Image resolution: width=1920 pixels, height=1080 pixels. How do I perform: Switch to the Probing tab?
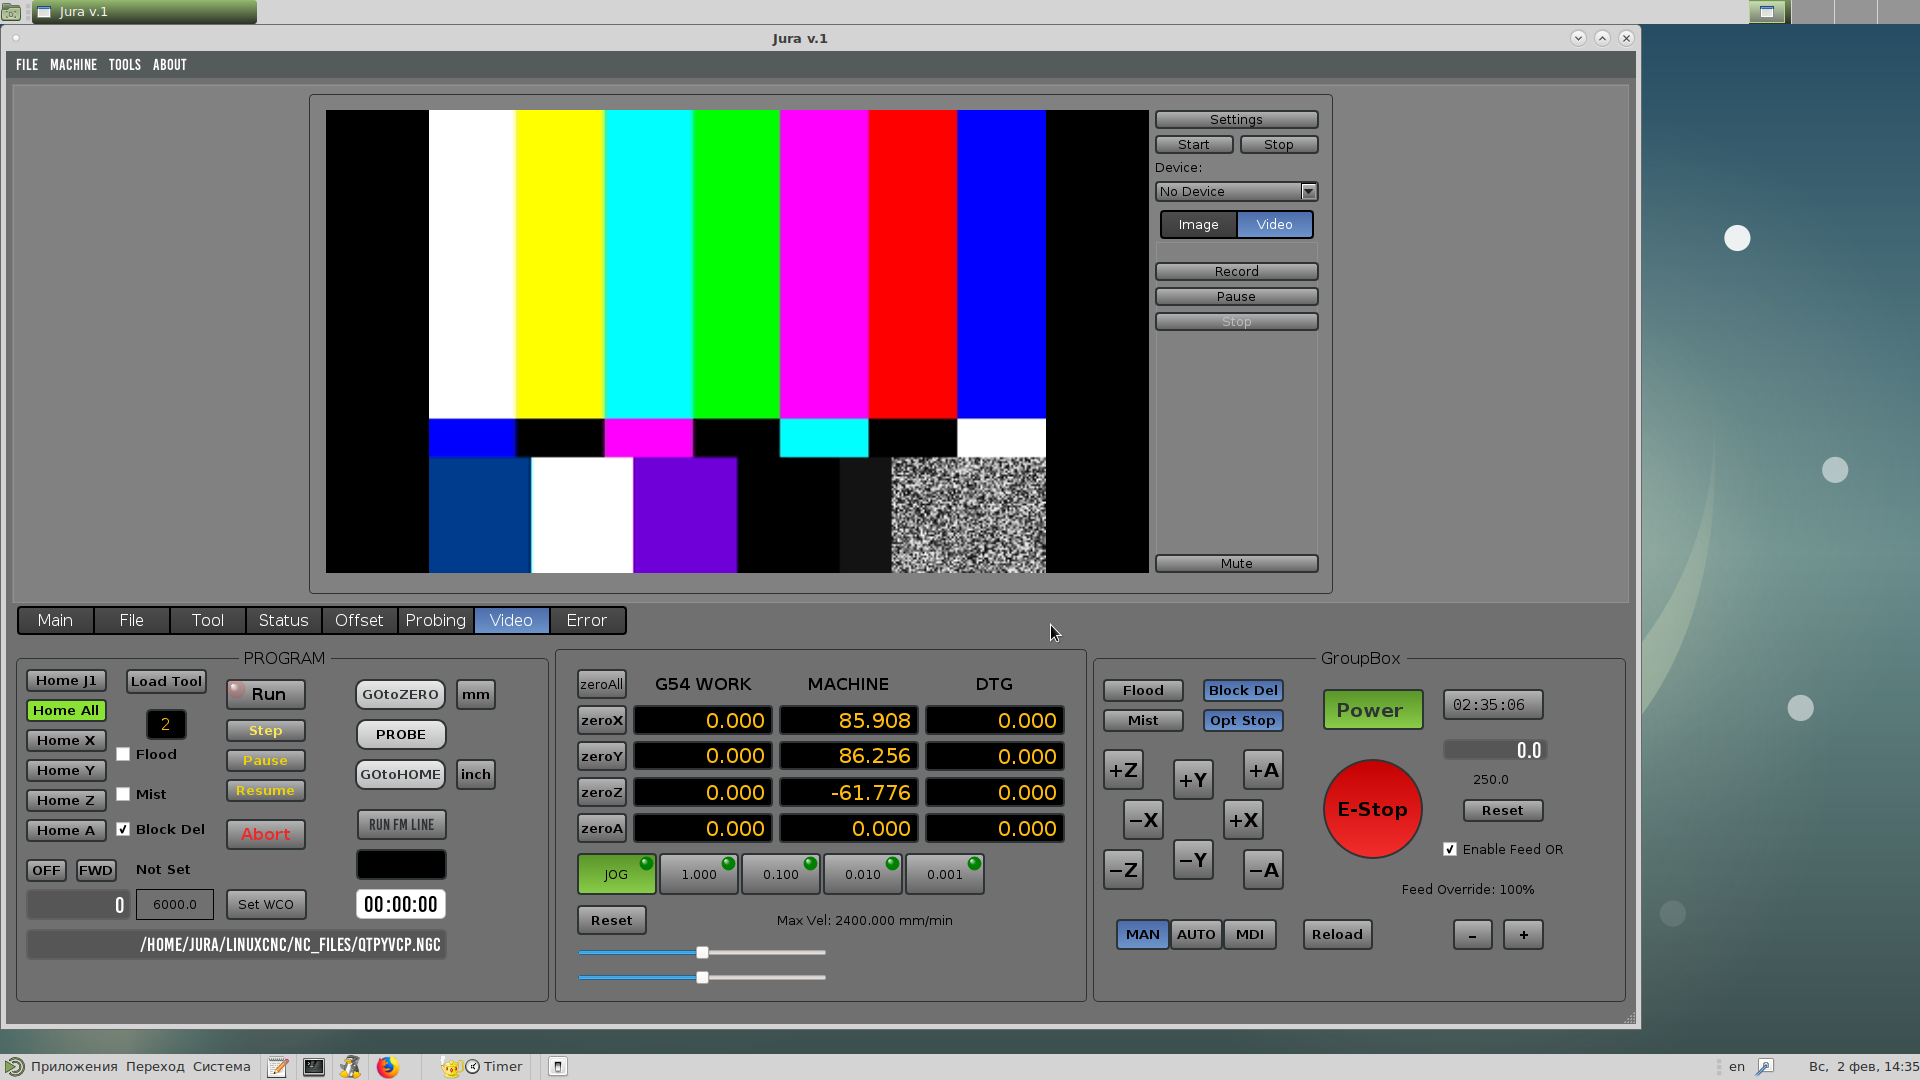pyautogui.click(x=435, y=621)
